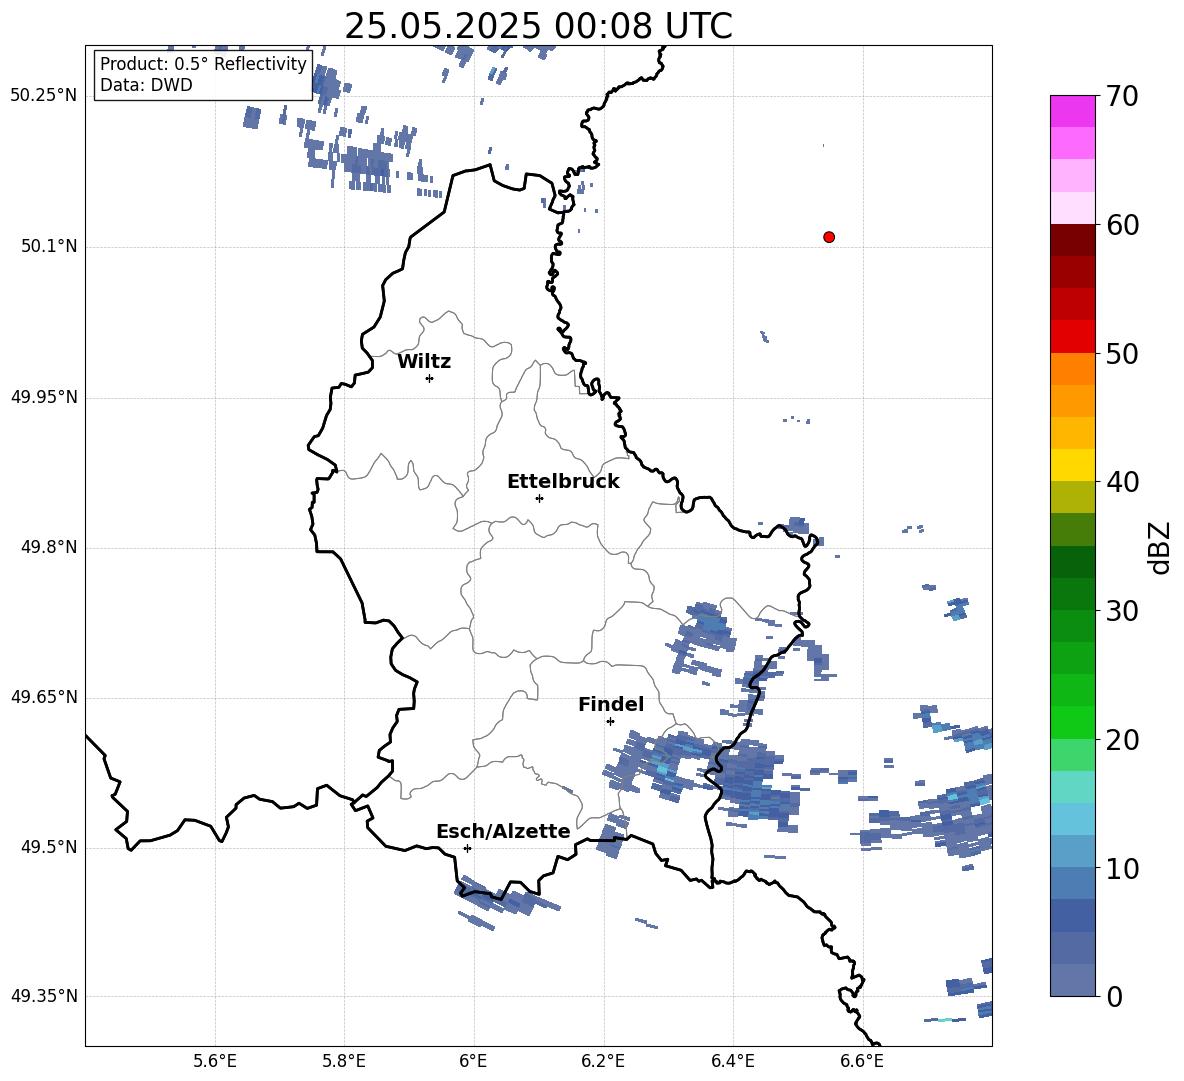Select the Ettelbruck label text

(x=563, y=482)
